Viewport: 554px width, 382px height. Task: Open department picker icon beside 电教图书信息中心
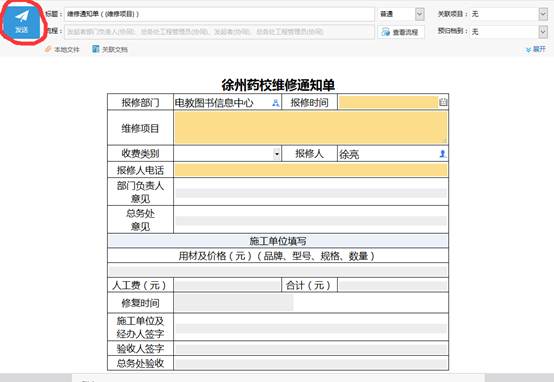(x=276, y=103)
